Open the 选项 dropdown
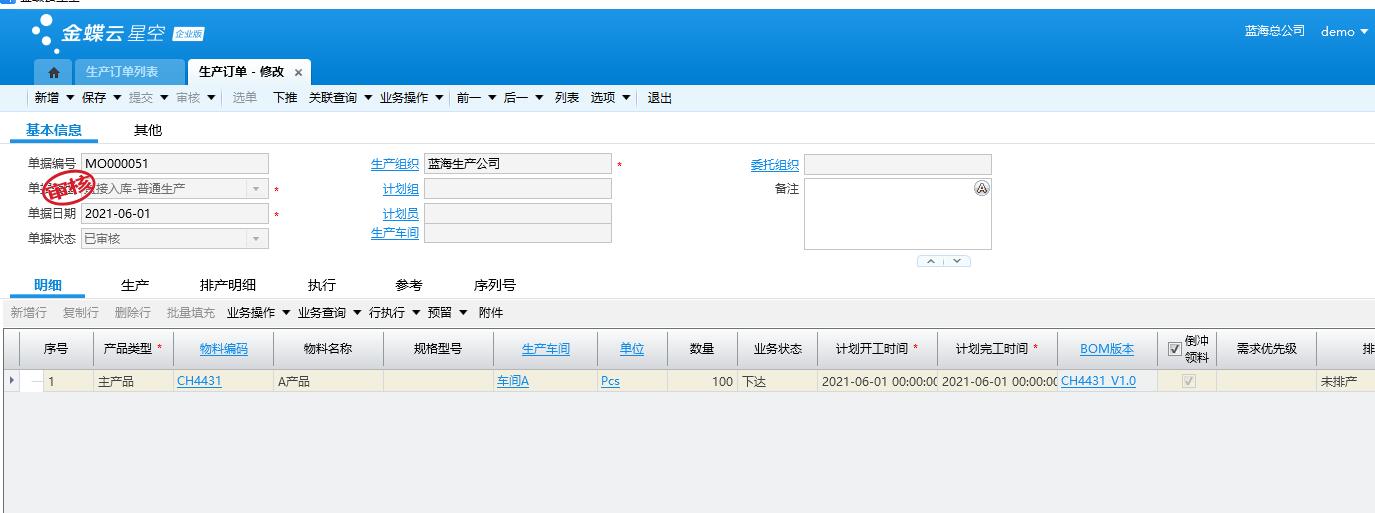Screen dimensions: 1375x513 click(610, 98)
